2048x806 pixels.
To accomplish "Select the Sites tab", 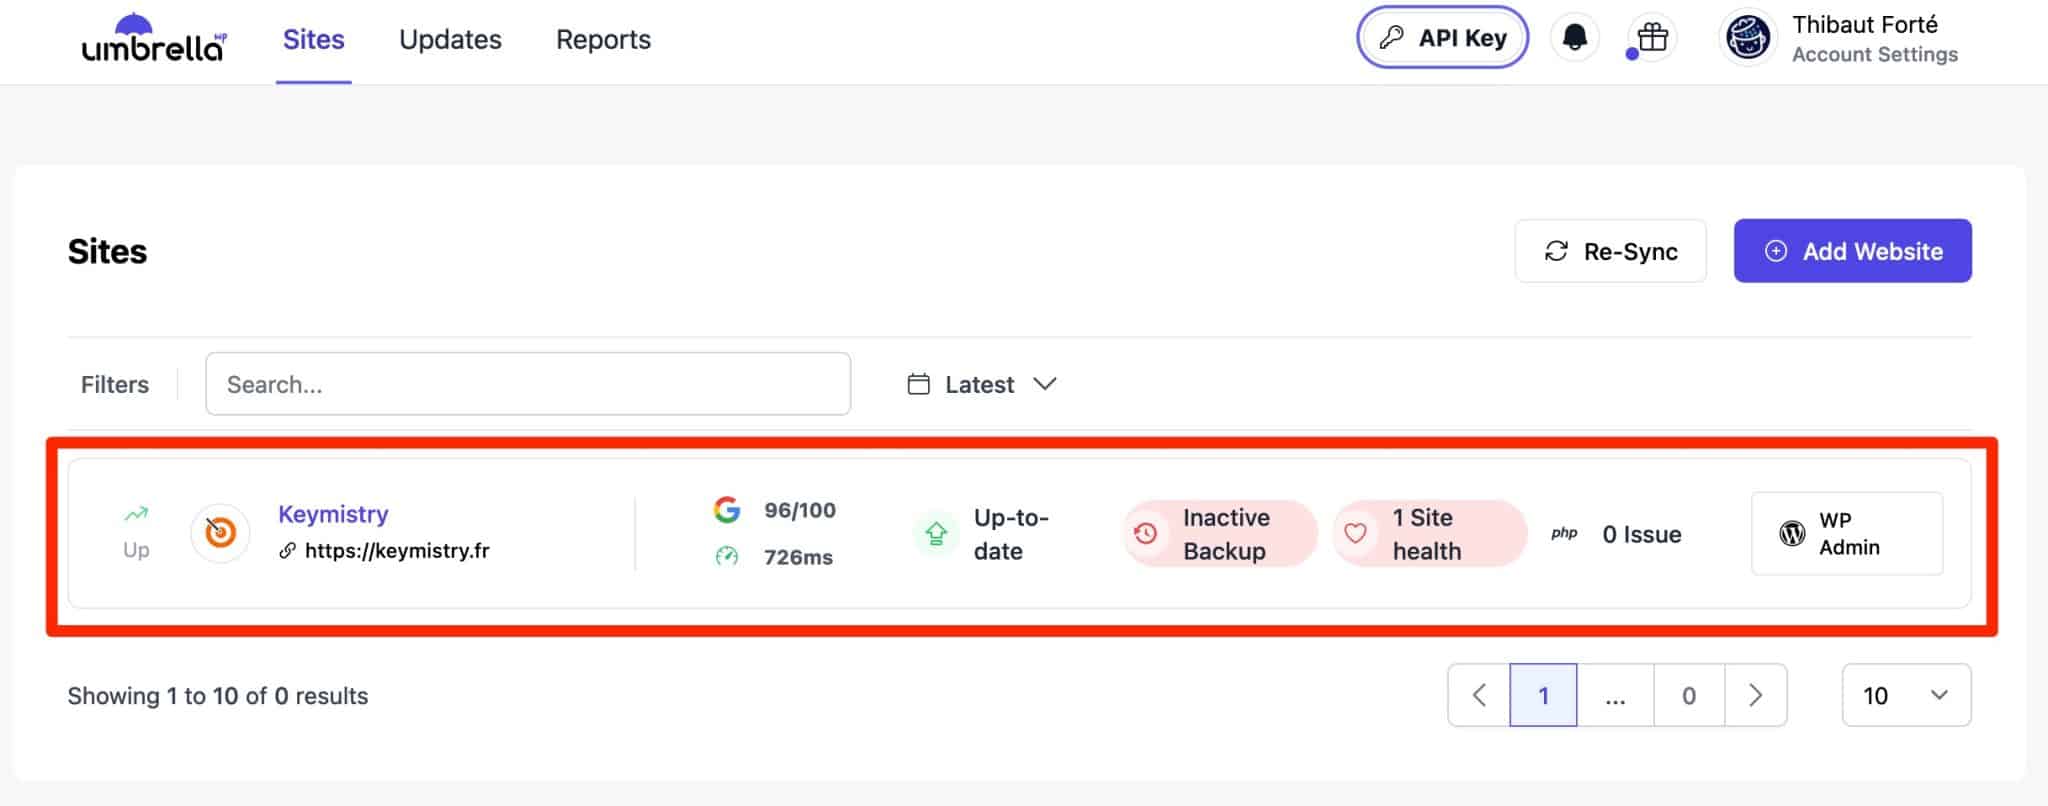I will click(313, 40).
